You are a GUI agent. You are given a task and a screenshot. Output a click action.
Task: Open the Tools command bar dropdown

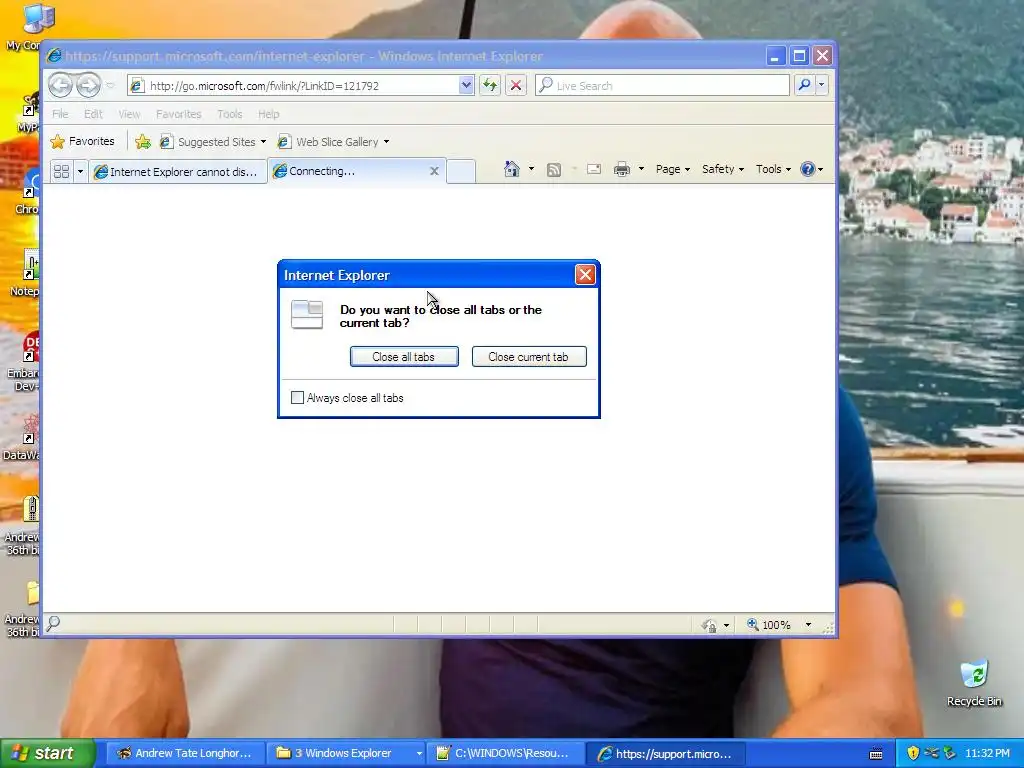click(773, 169)
